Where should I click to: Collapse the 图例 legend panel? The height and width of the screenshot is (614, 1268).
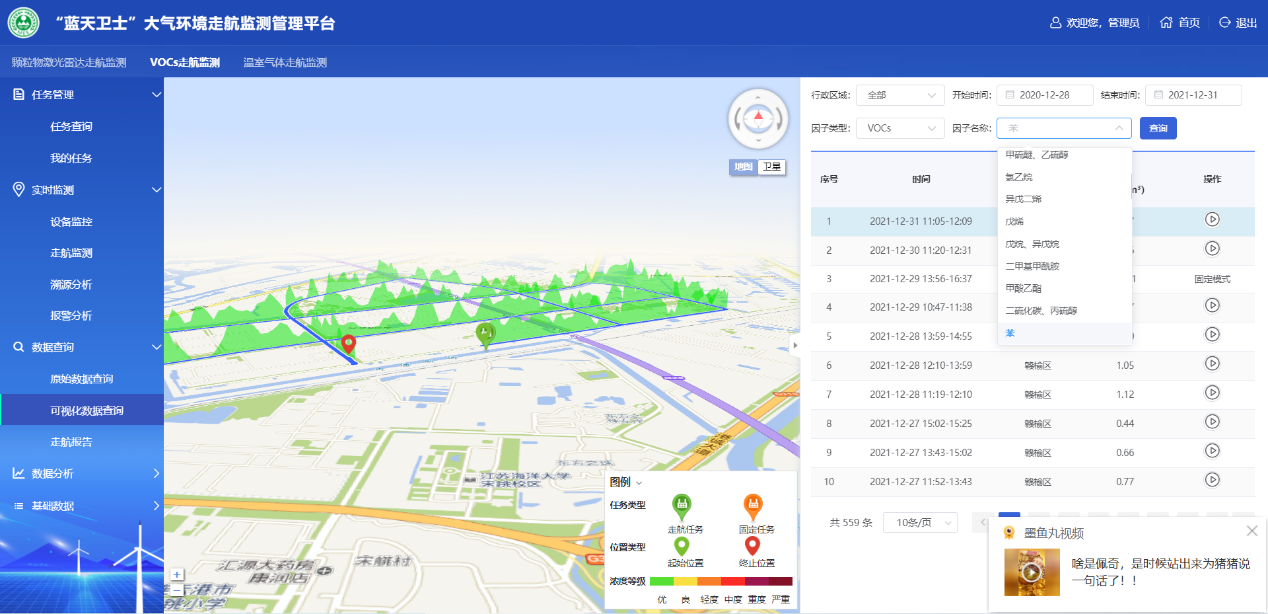639,483
